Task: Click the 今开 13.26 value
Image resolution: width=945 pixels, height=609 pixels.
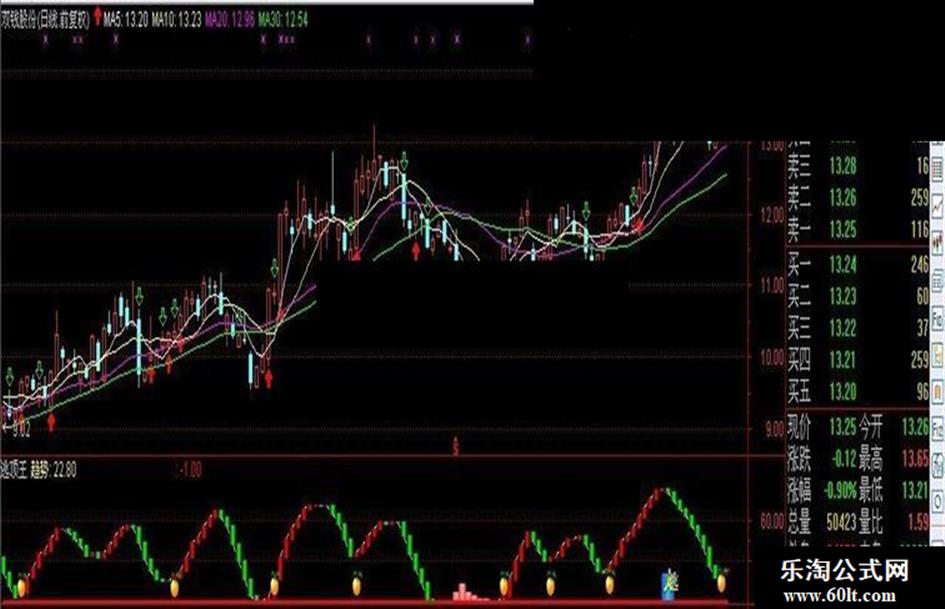Action: tap(915, 427)
